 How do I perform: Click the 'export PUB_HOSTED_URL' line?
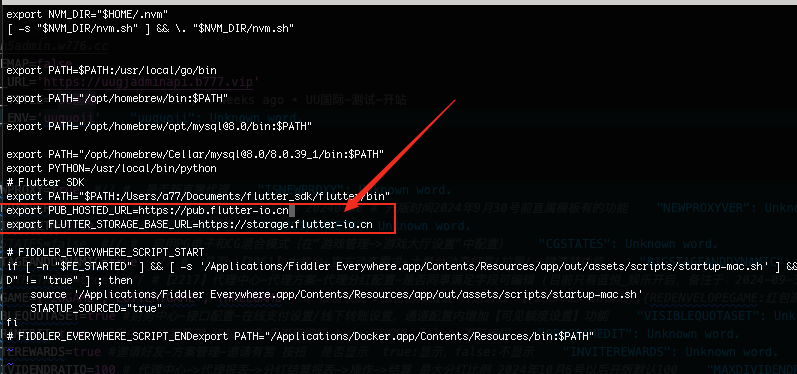click(147, 210)
